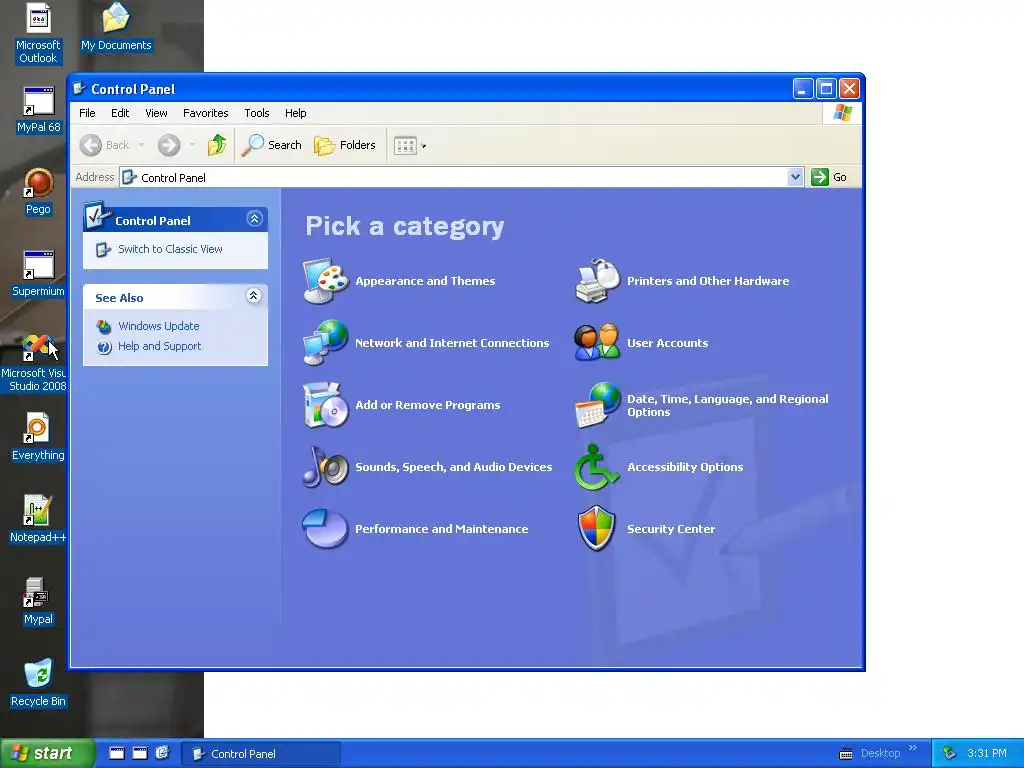This screenshot has width=1024, height=768.
Task: Click the Control Panel title bar icon
Action: point(80,88)
